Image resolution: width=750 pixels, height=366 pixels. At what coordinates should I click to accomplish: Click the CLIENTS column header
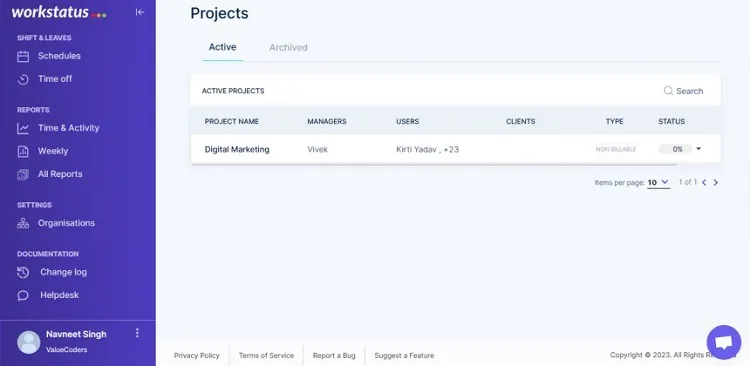pos(520,122)
